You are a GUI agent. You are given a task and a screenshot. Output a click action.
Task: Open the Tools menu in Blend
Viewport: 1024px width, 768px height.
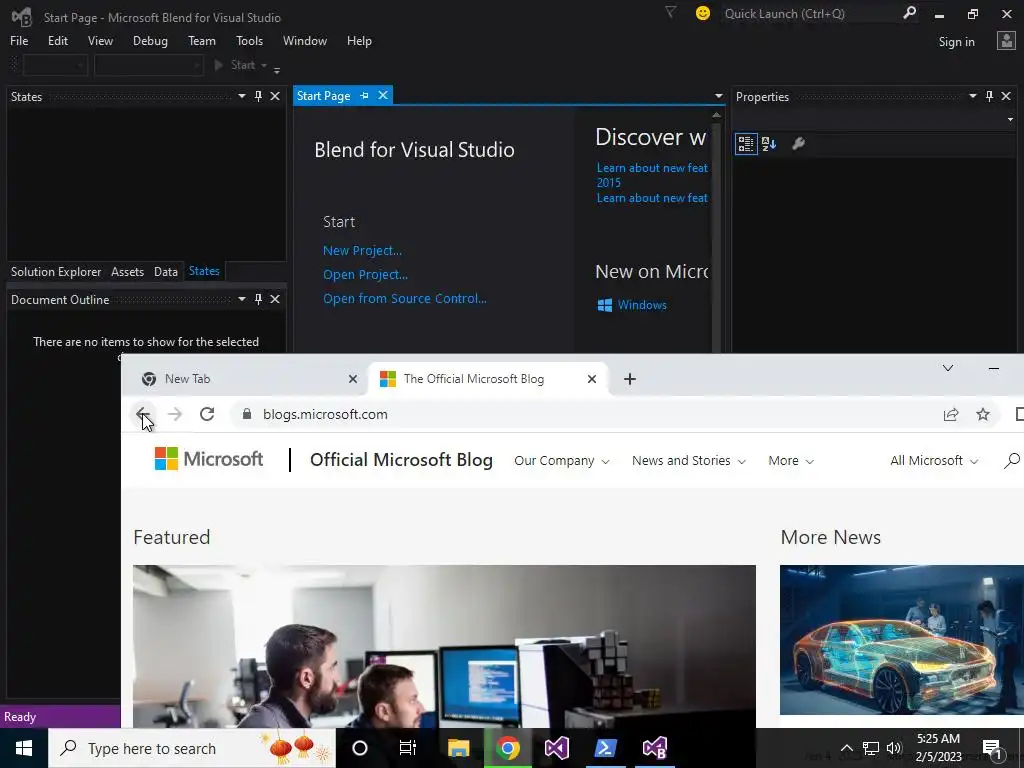[249, 40]
